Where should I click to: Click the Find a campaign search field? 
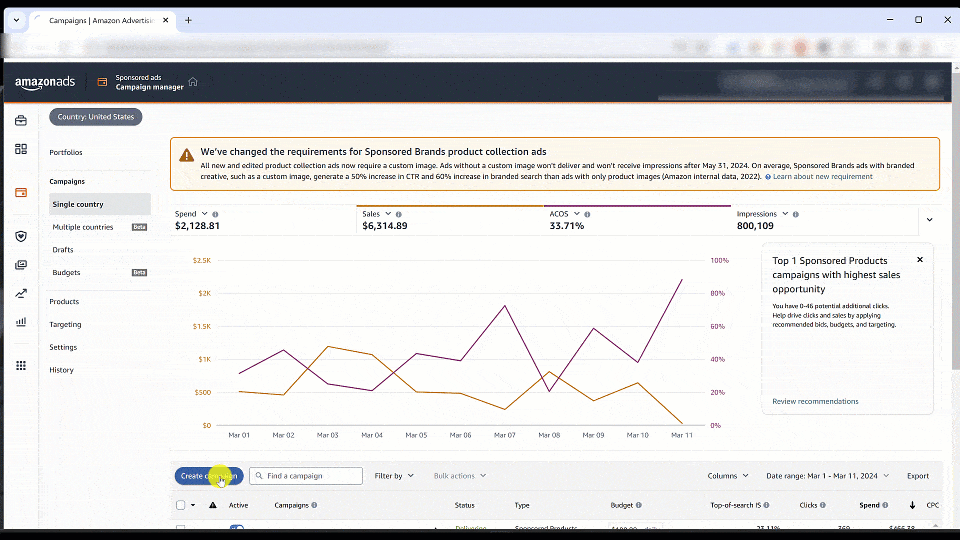pos(306,476)
